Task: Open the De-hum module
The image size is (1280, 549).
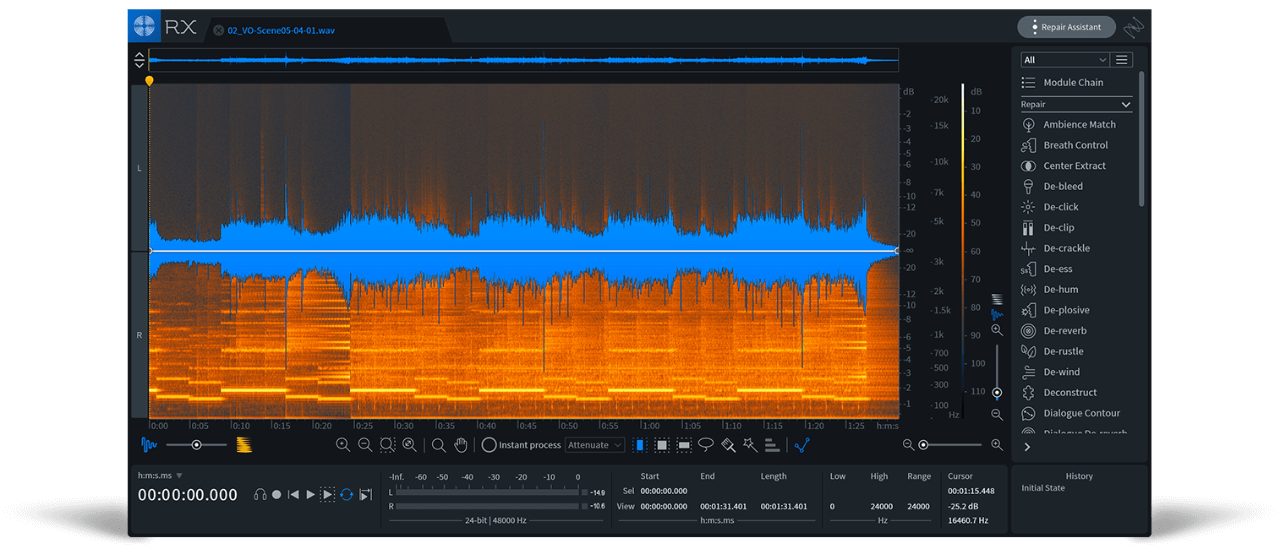Action: pyautogui.click(x=1060, y=289)
